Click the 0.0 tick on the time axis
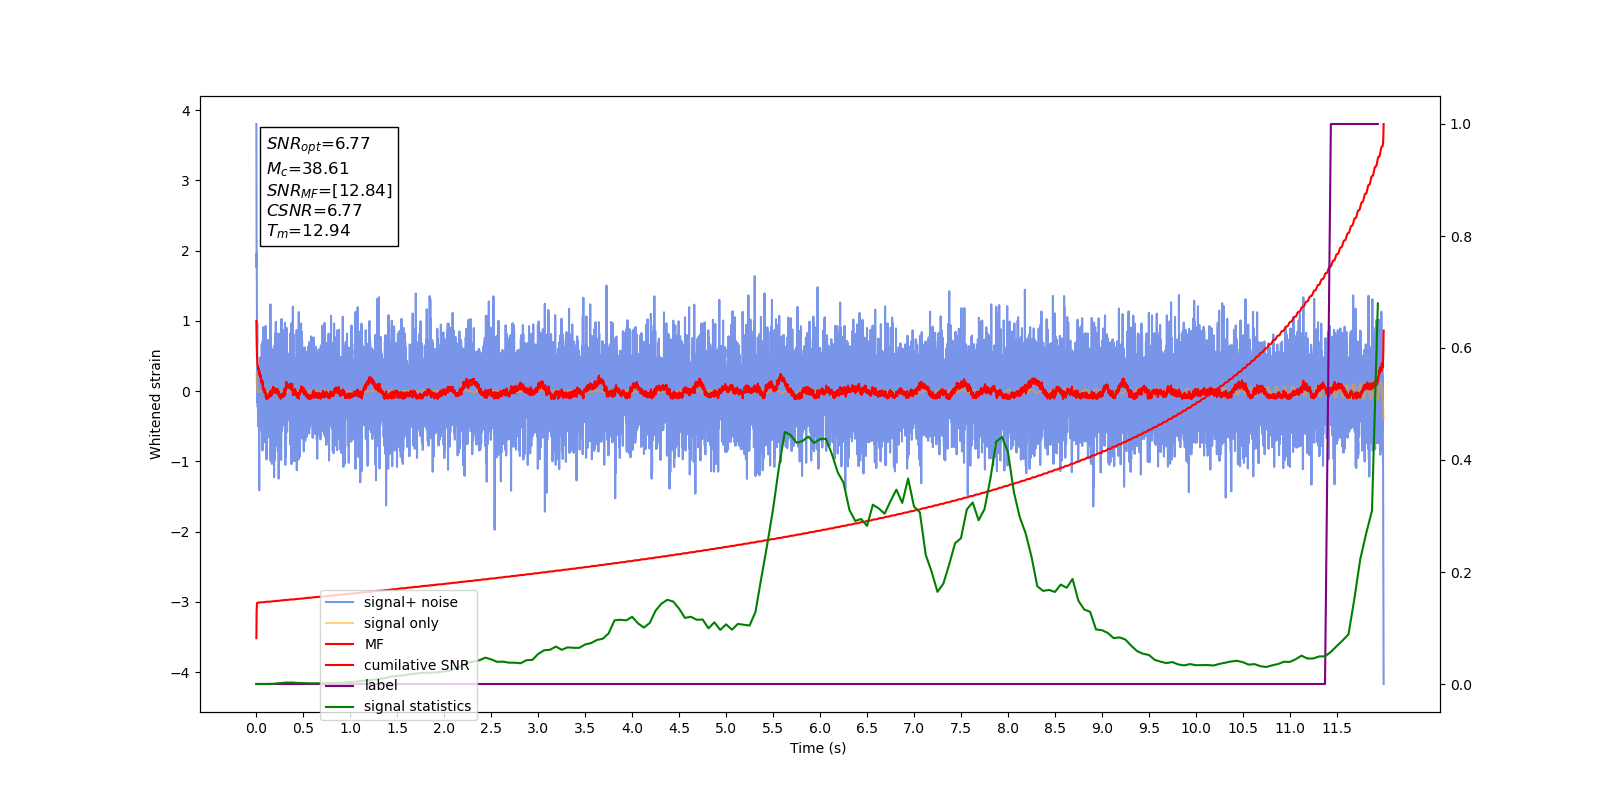The height and width of the screenshot is (800, 1600). click(x=256, y=728)
